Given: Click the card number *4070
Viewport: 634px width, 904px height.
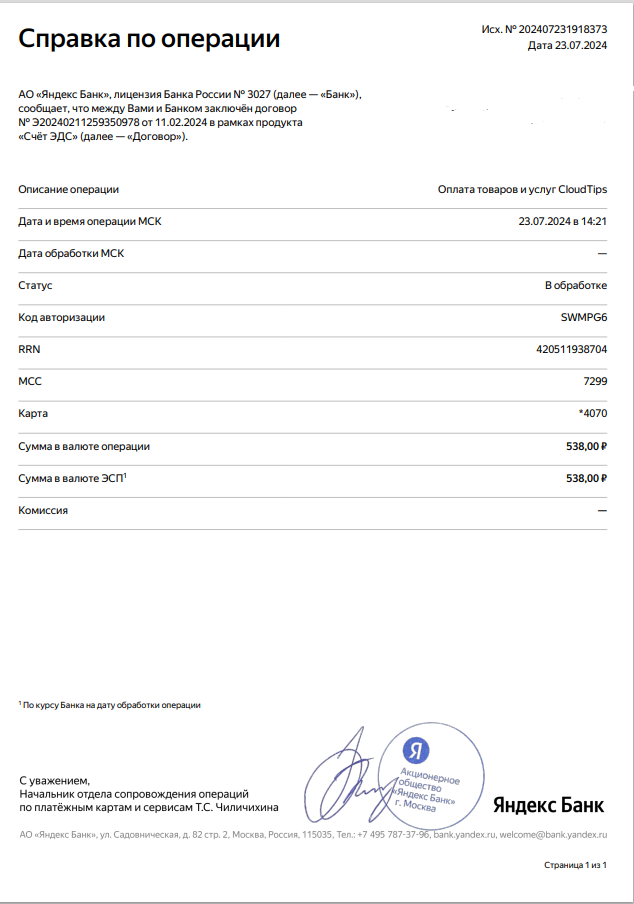Looking at the screenshot, I should click(593, 413).
